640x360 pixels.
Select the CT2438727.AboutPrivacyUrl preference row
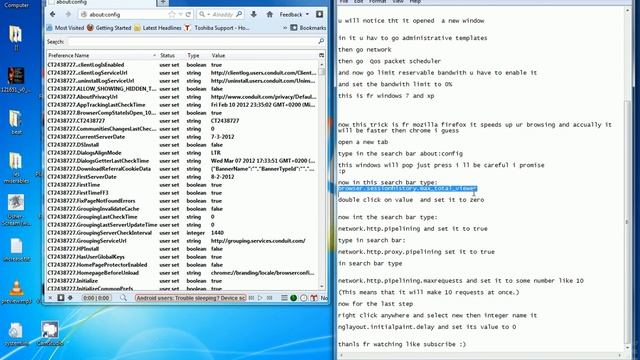[x=182, y=97]
